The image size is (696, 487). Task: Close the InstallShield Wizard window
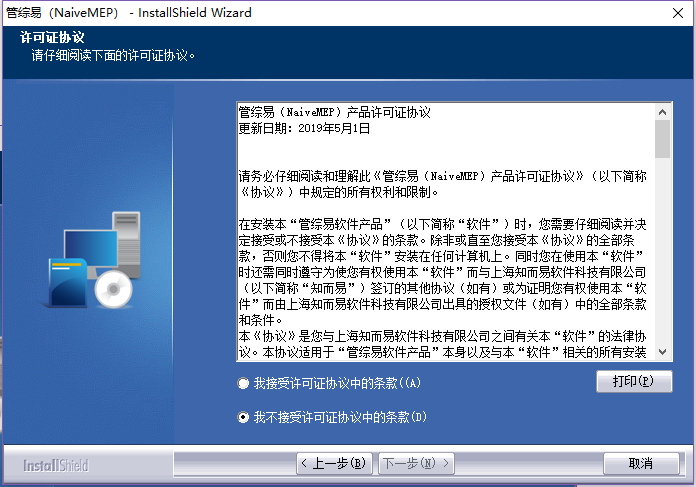point(678,13)
